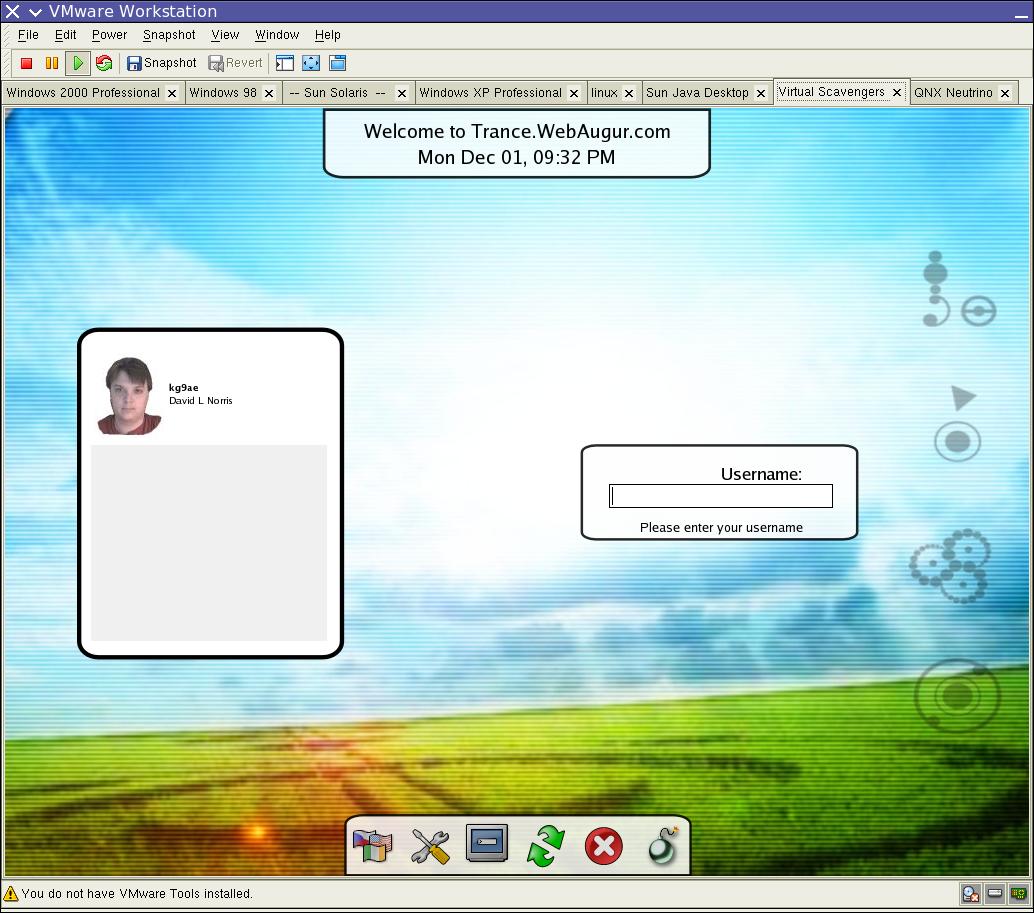Open the language flags icon on login bar
The image size is (1034, 913).
373,846
